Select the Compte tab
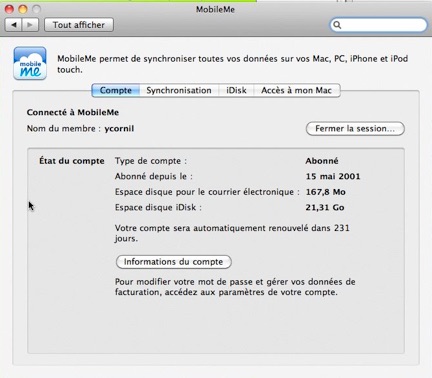Screen dimensions: 432x378 tap(116, 90)
